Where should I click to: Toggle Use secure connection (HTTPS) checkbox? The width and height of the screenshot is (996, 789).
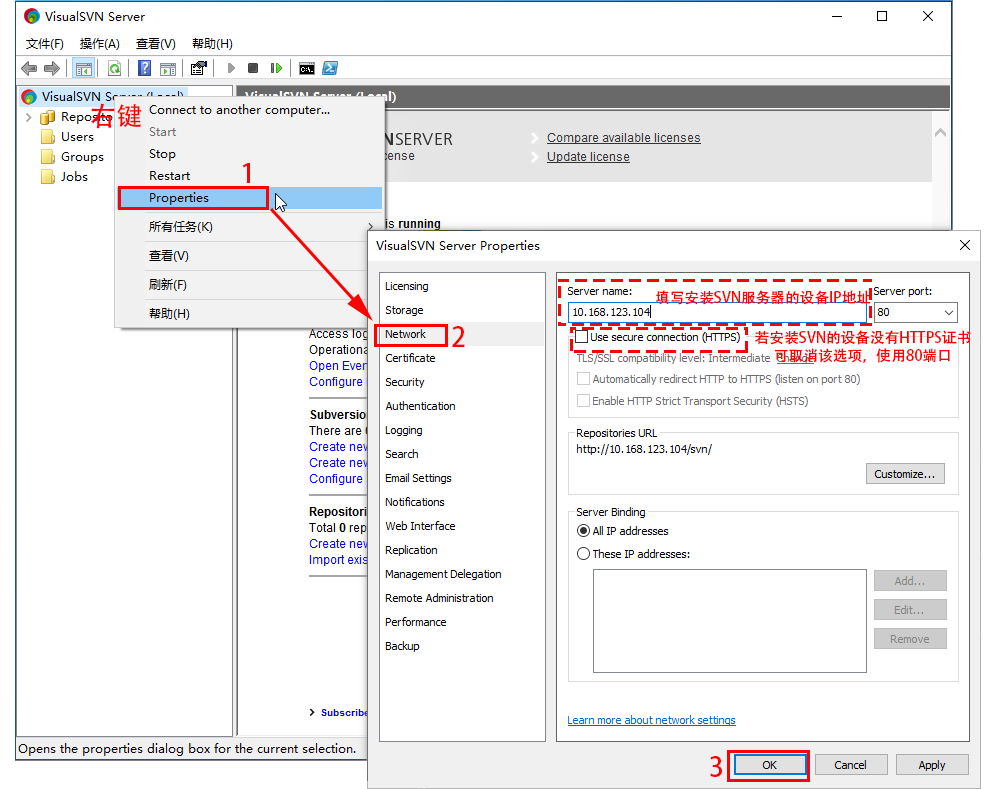click(581, 337)
